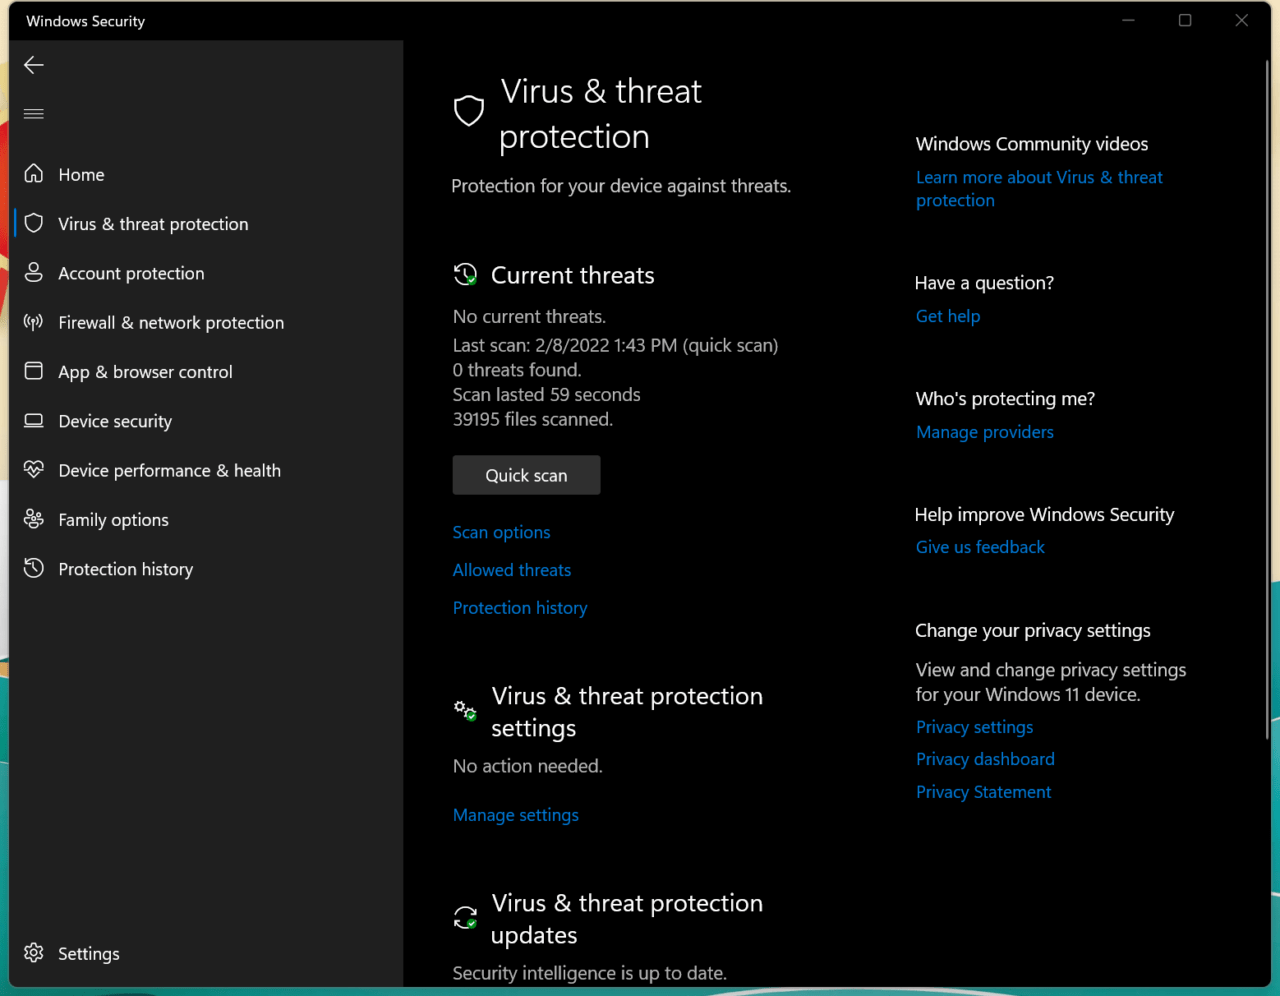Screen dimensions: 1280x996
Task: Click the Account protection person icon
Action: (x=34, y=273)
